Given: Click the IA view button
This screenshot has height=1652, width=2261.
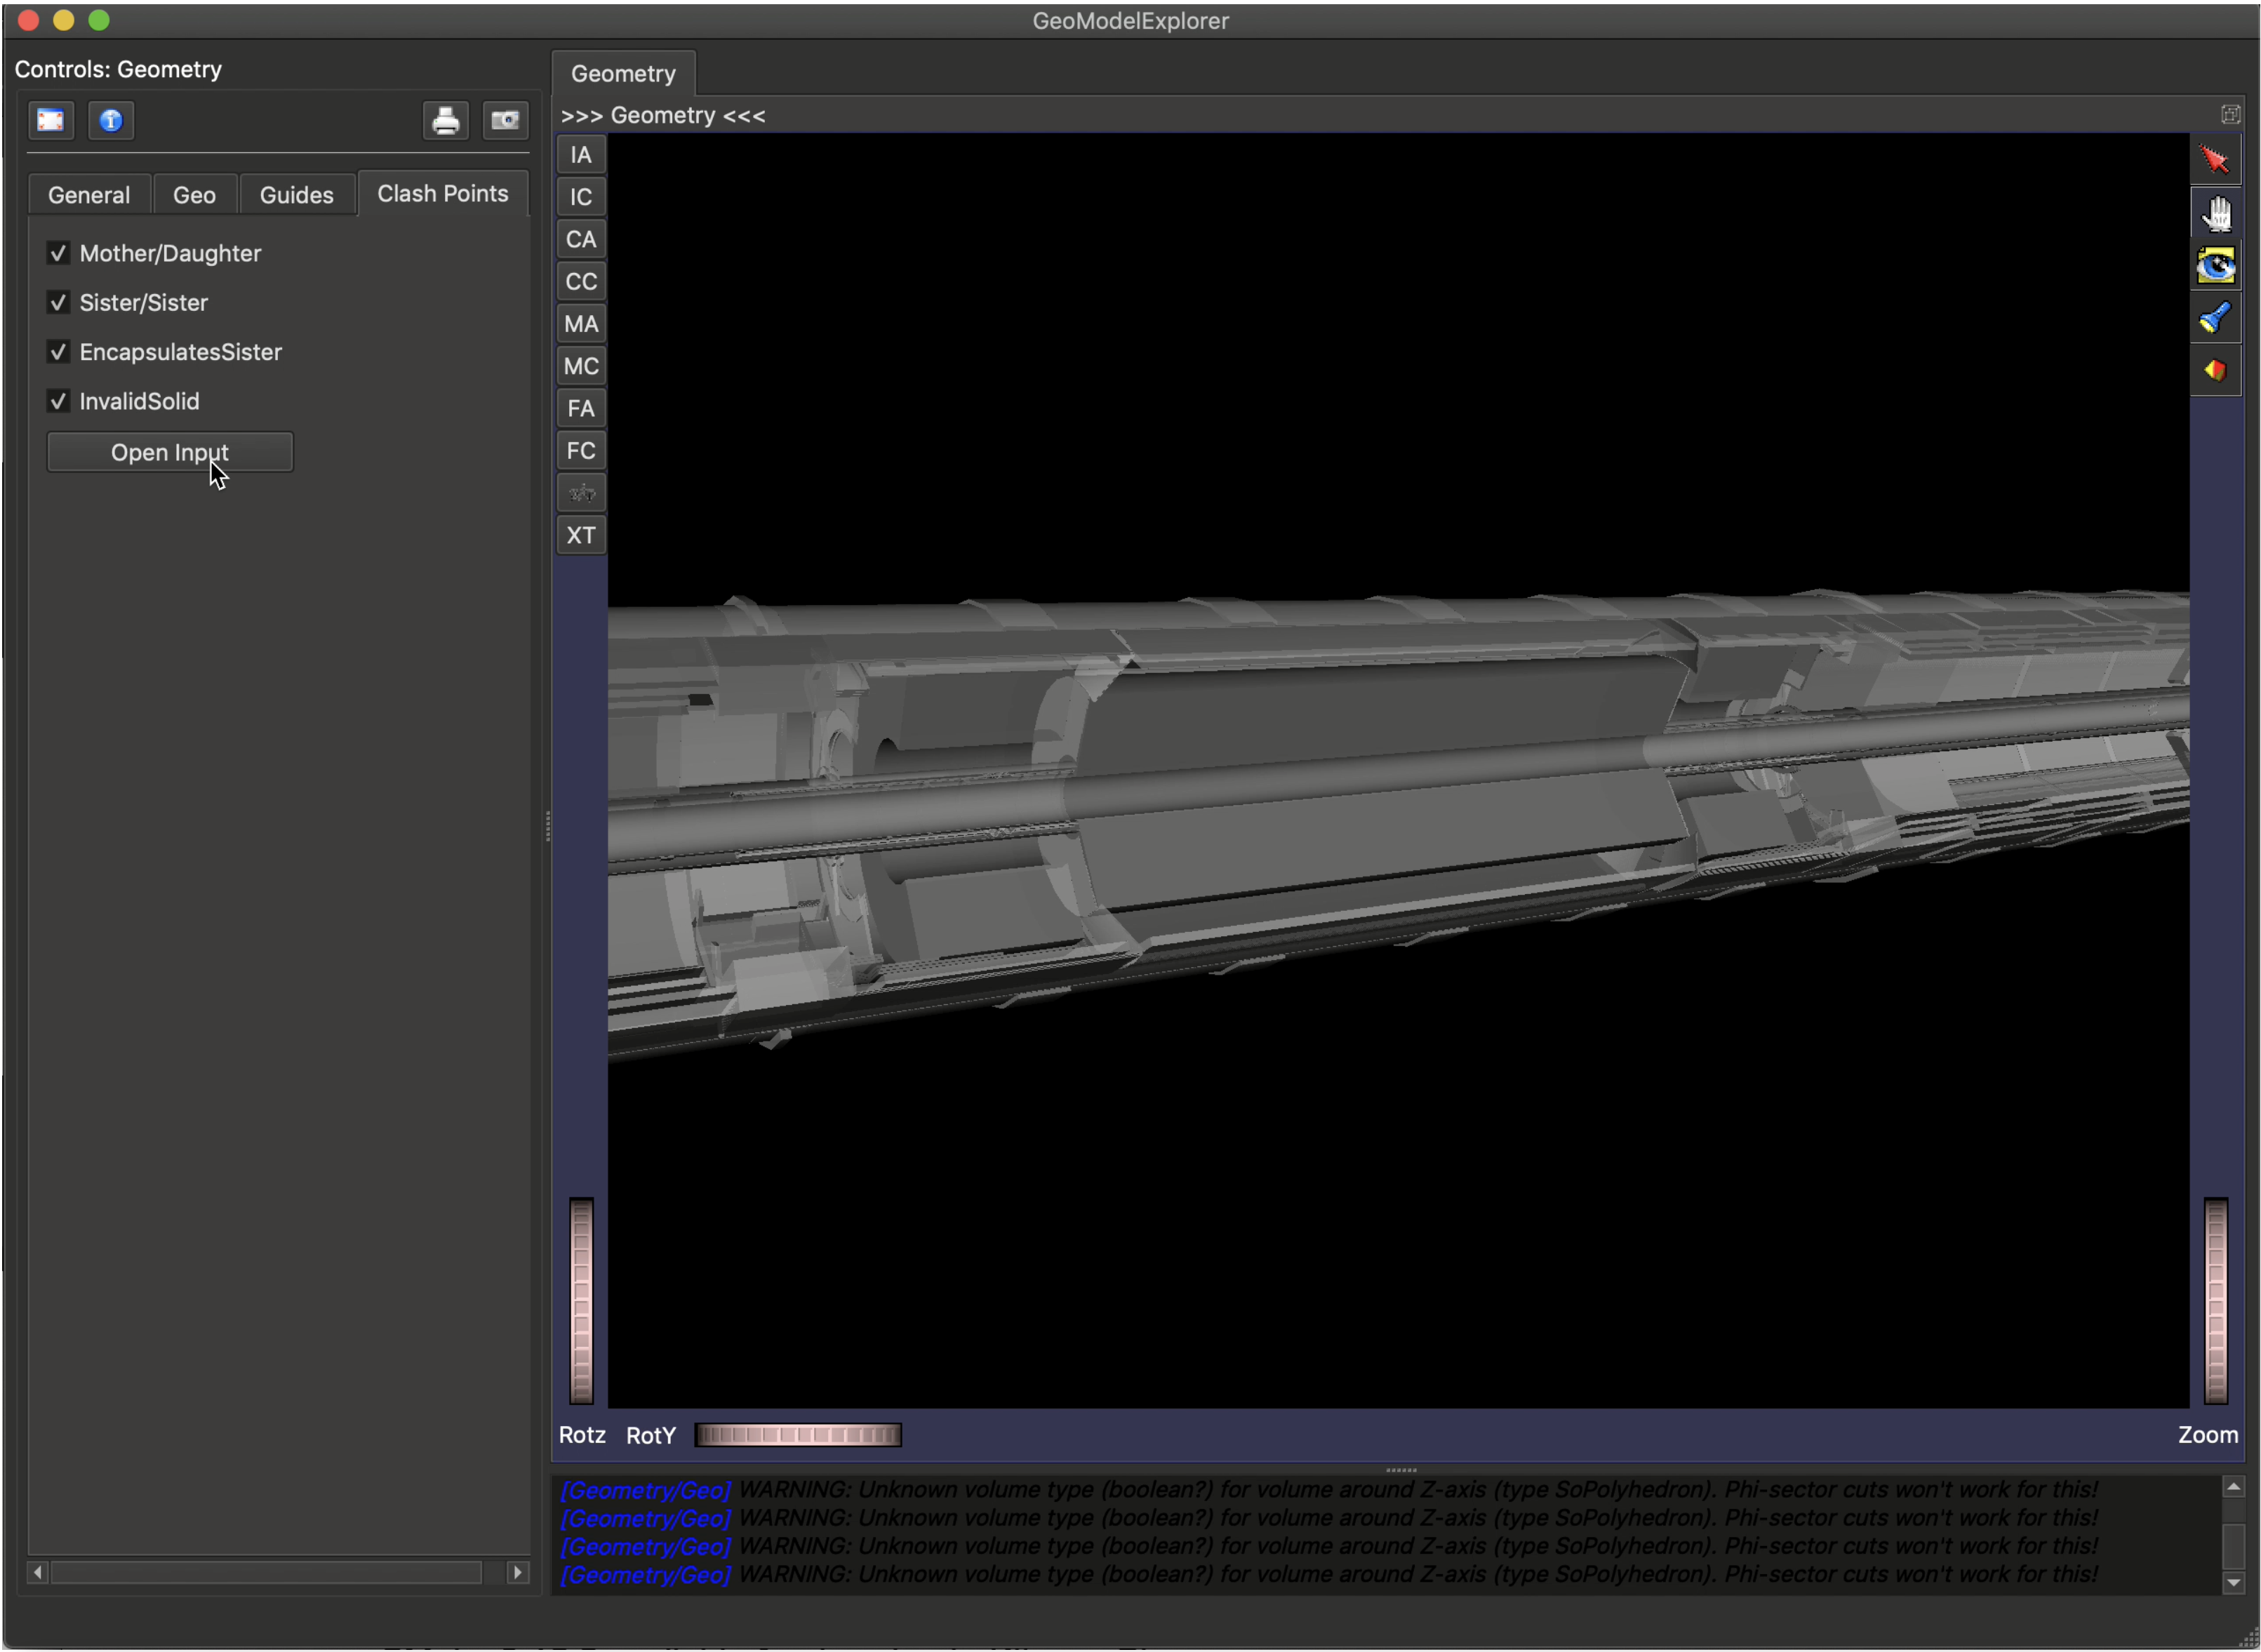Looking at the screenshot, I should [581, 155].
